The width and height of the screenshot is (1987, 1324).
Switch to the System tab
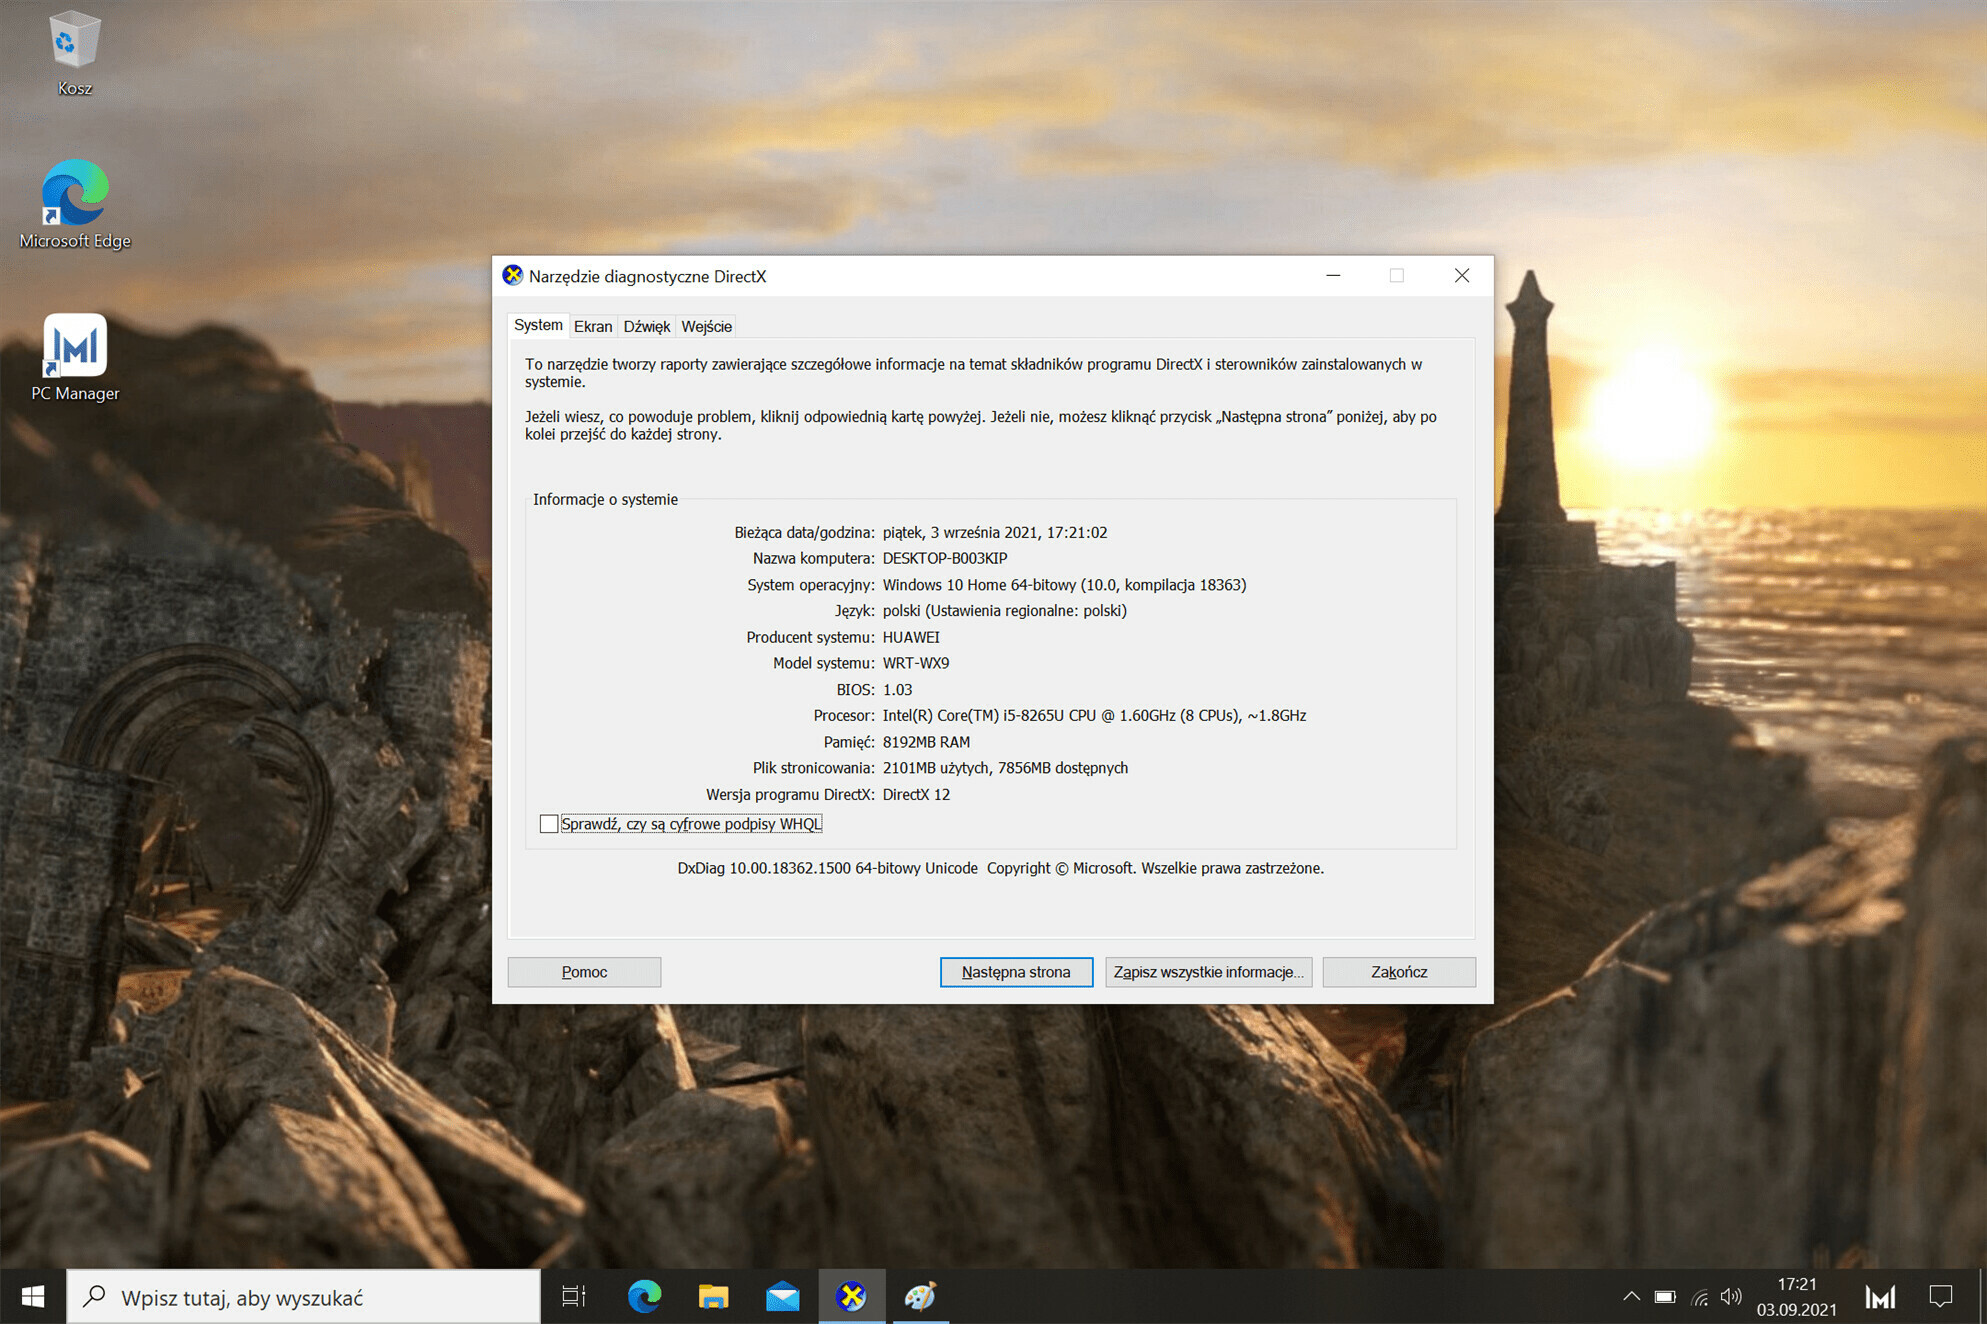538,325
